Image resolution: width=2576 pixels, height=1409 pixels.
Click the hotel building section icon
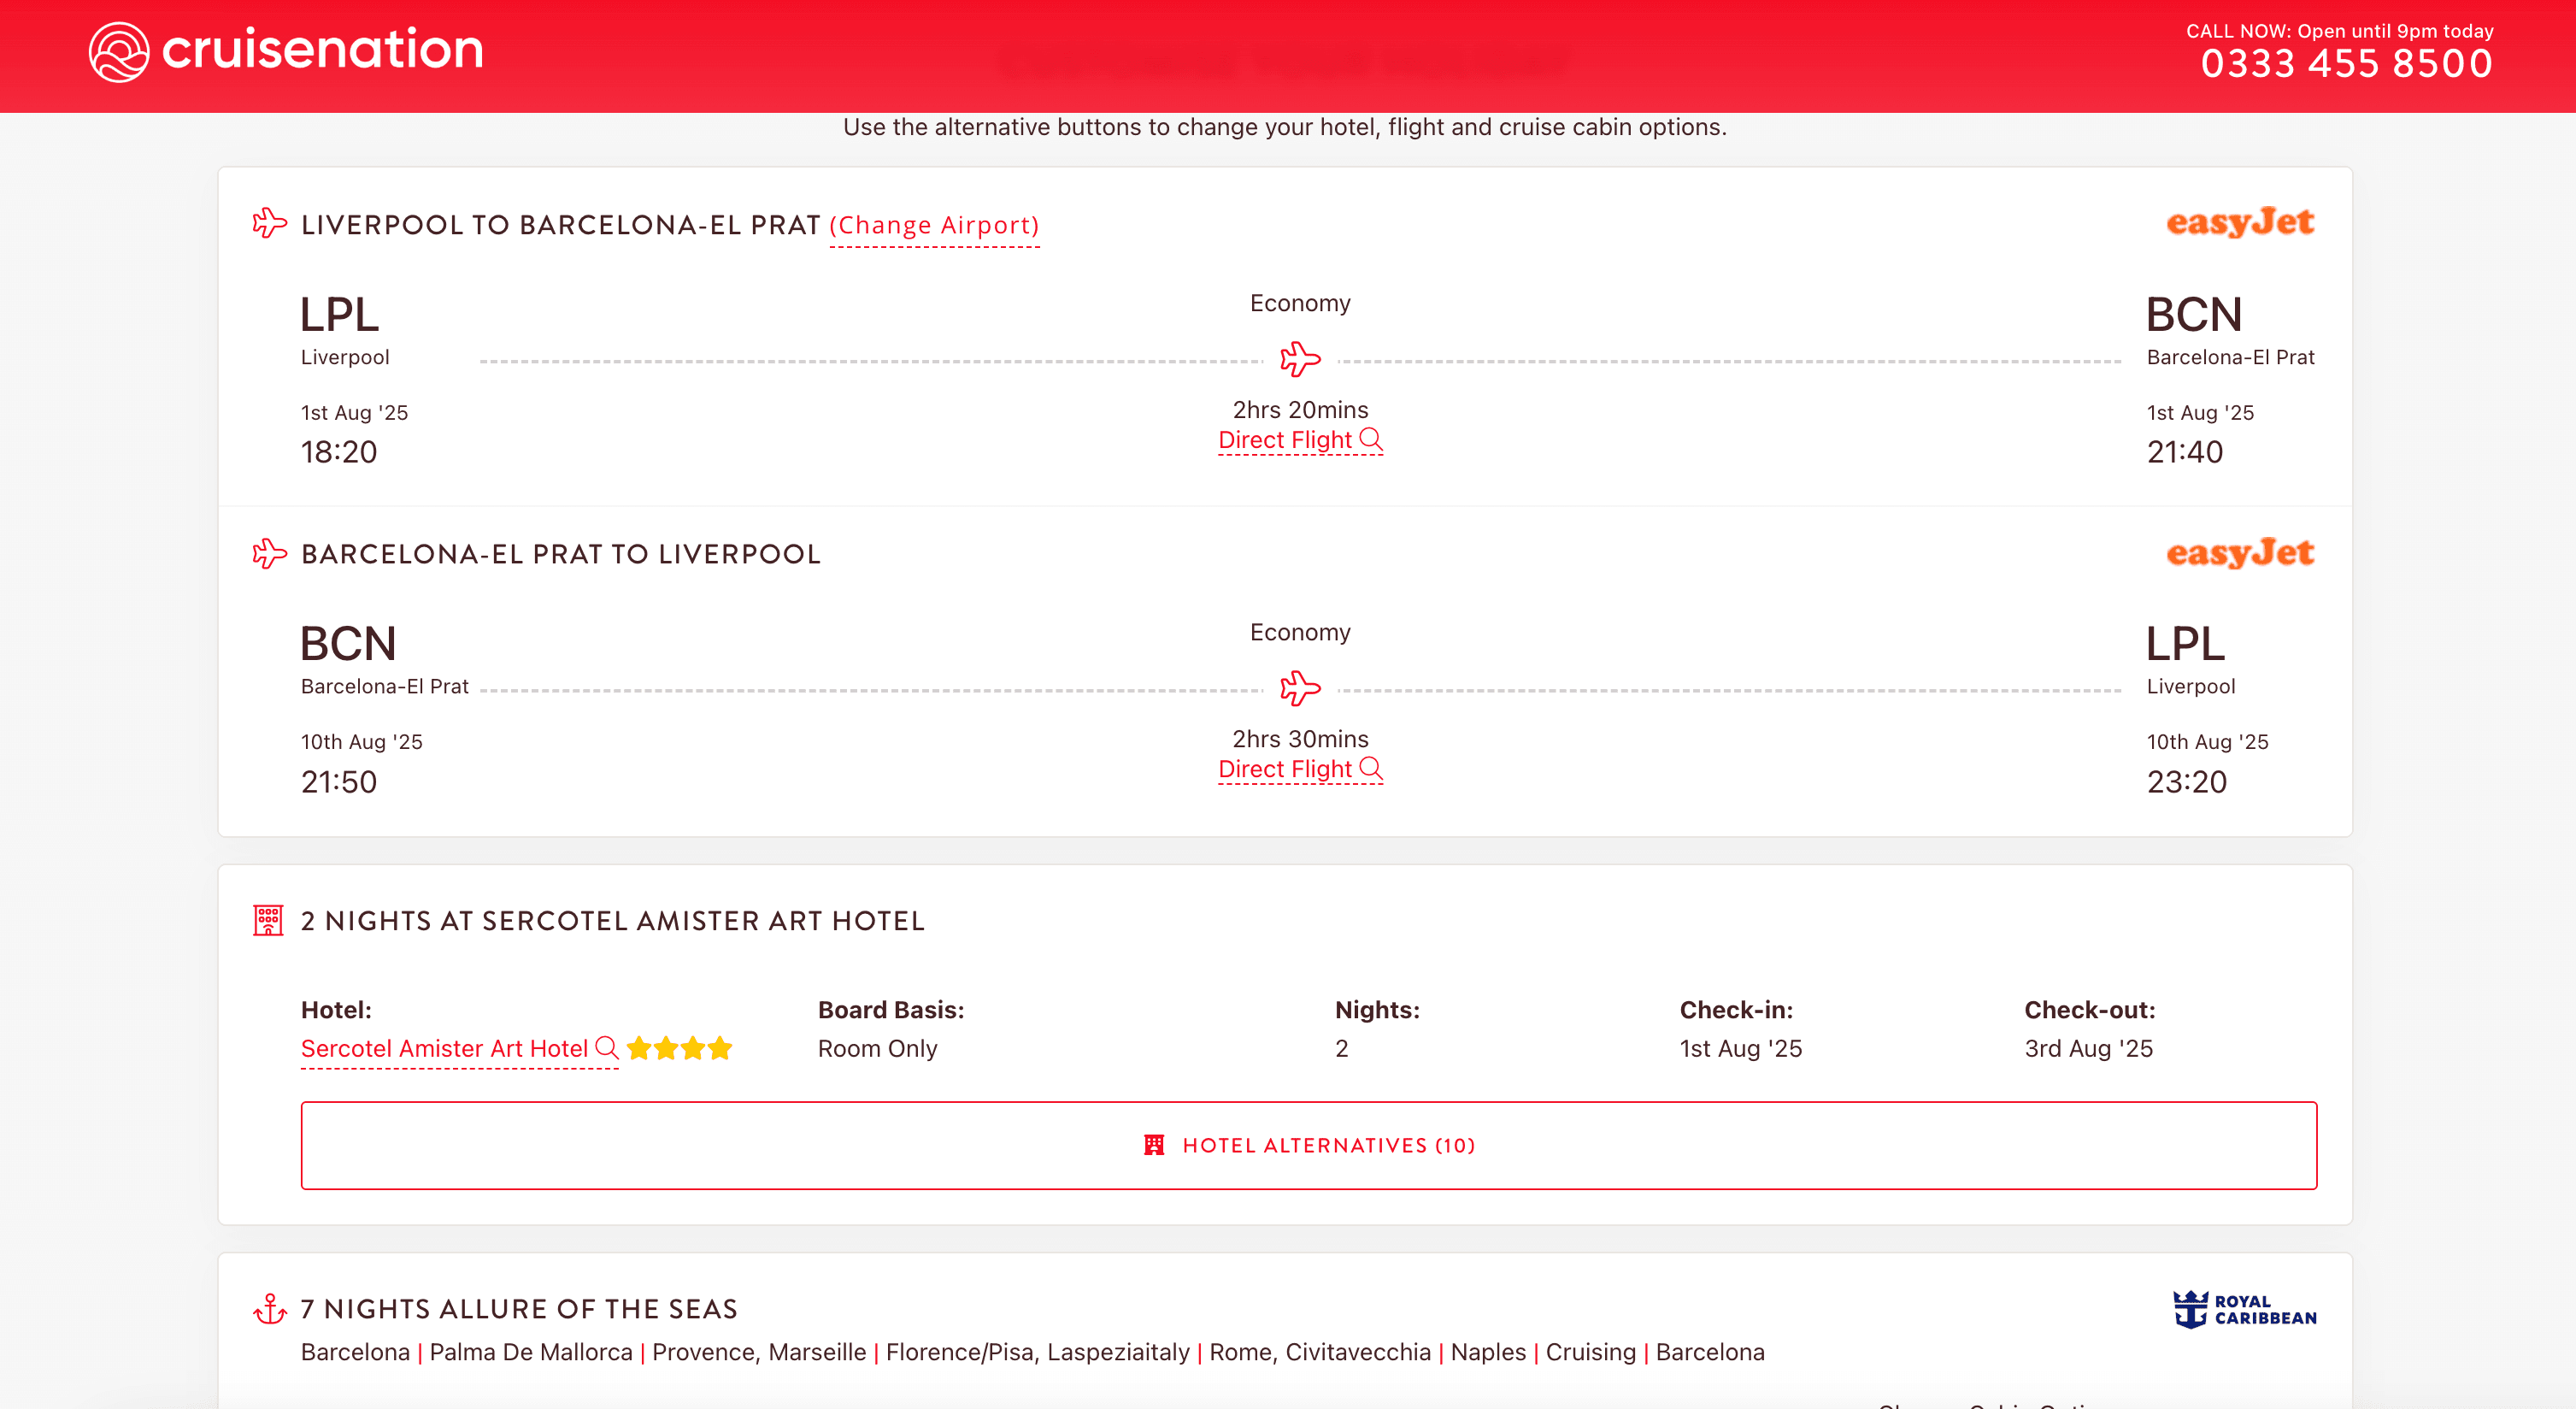268,920
